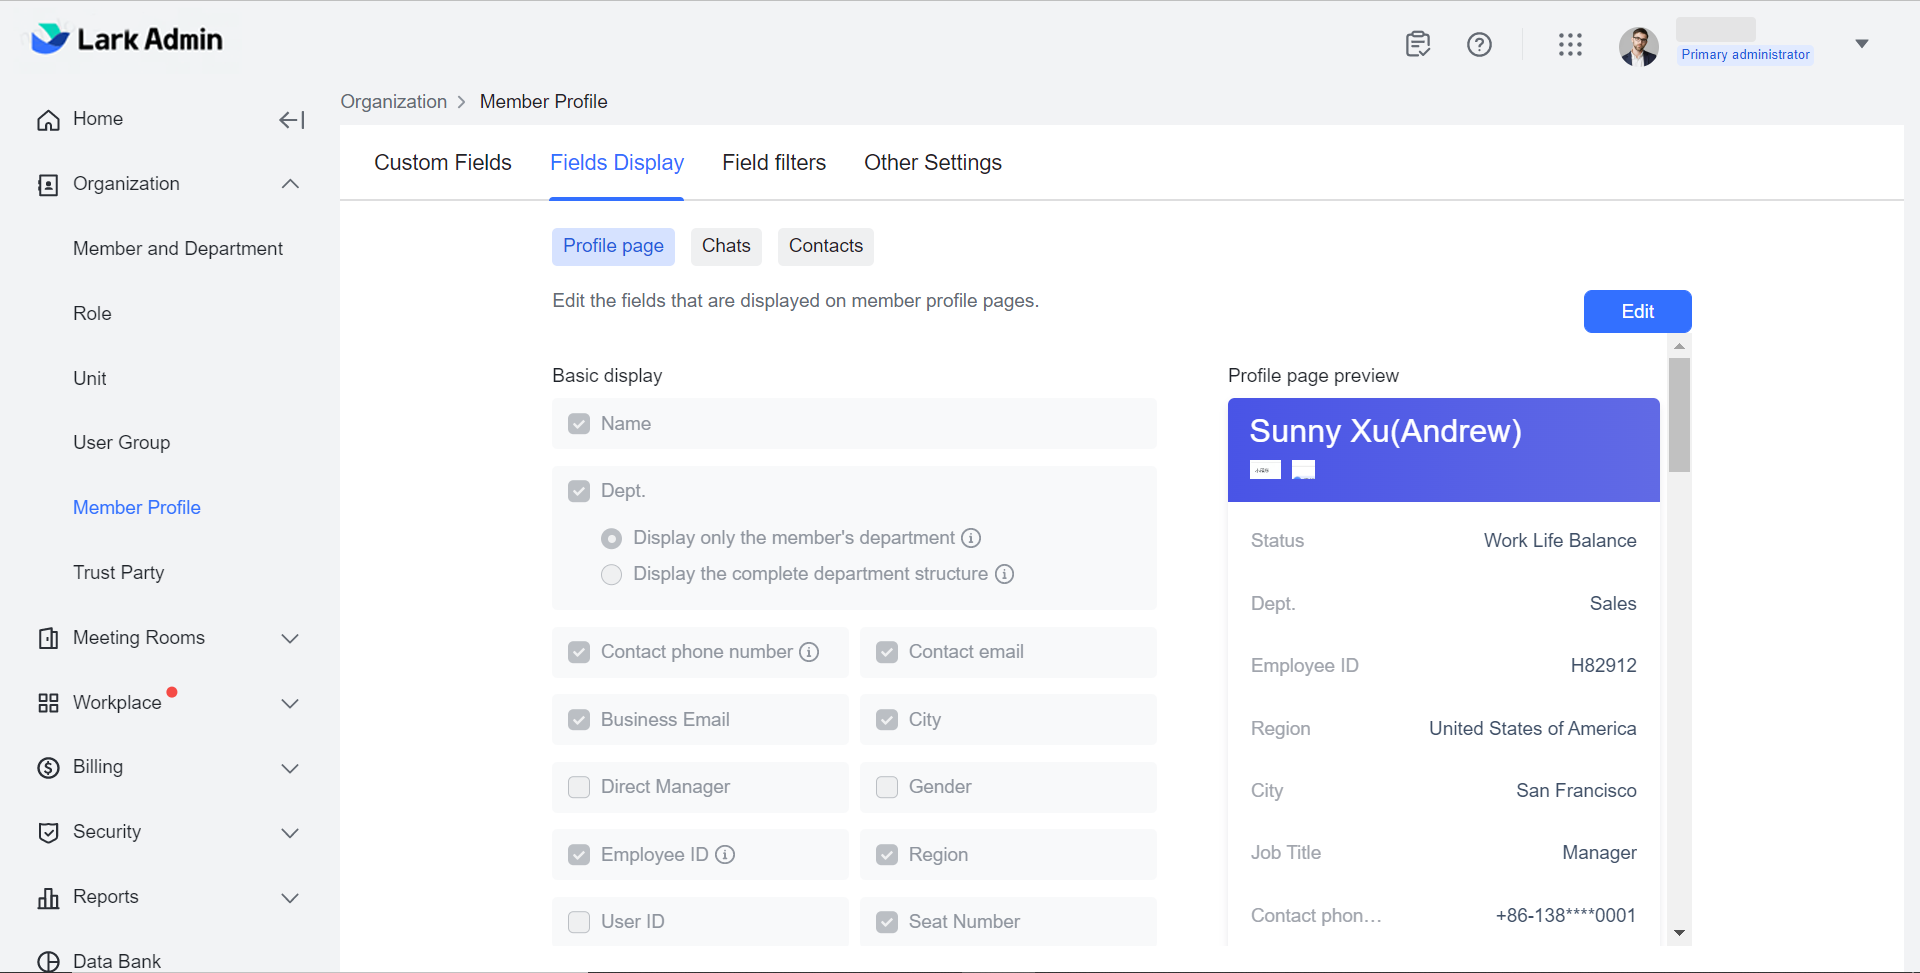Open the task list clipboard icon
This screenshot has width=1920, height=973.
click(x=1417, y=44)
